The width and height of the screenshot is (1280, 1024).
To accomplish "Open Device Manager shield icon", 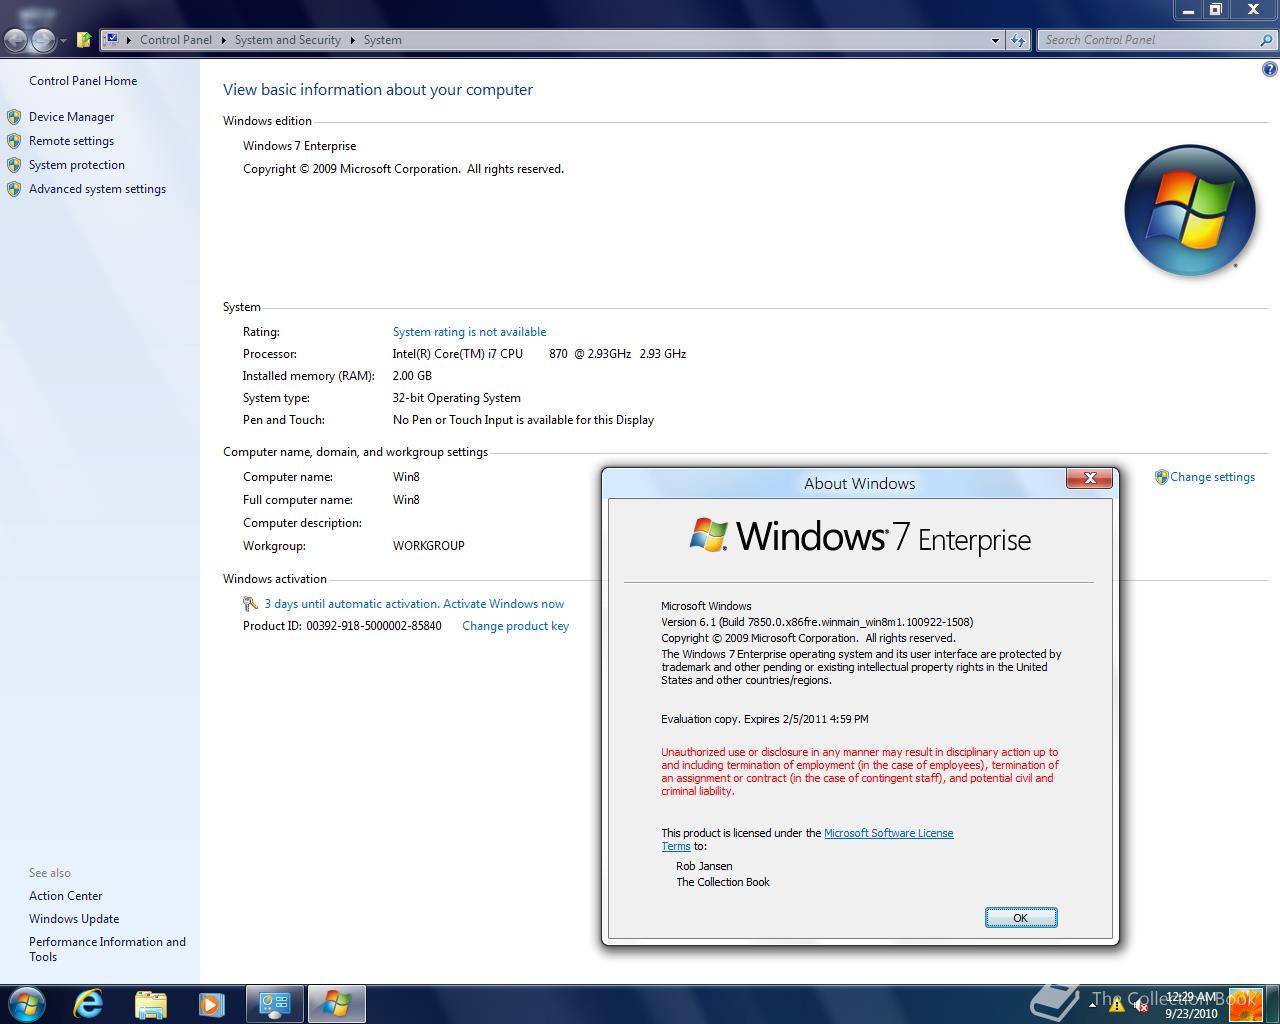I will pos(14,117).
